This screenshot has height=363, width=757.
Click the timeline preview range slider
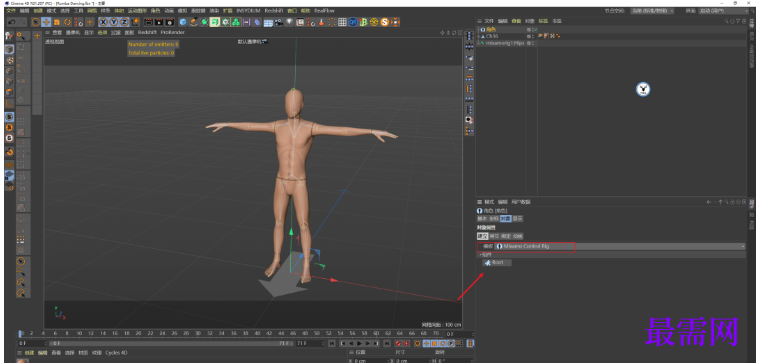click(172, 343)
